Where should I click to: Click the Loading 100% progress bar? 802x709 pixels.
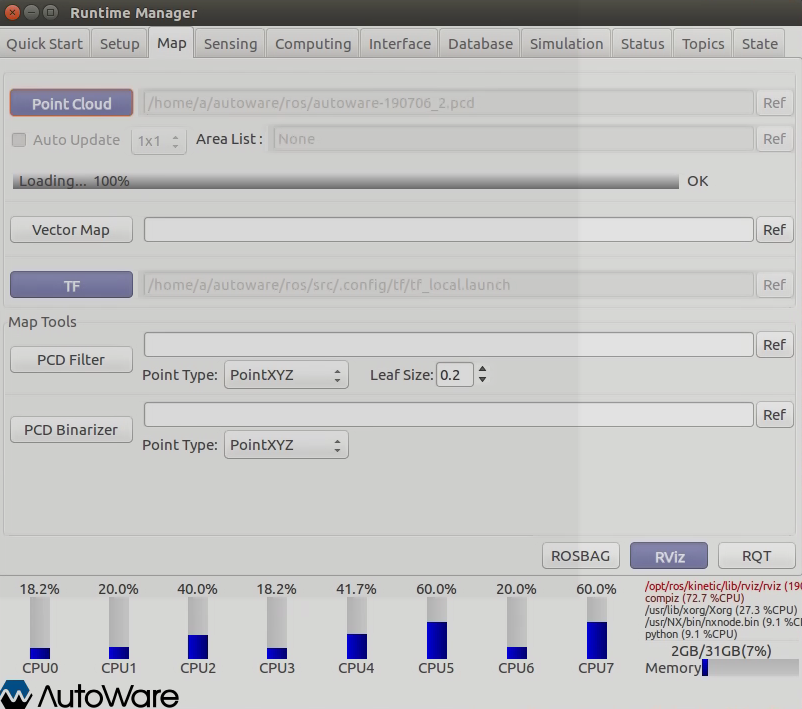point(346,181)
